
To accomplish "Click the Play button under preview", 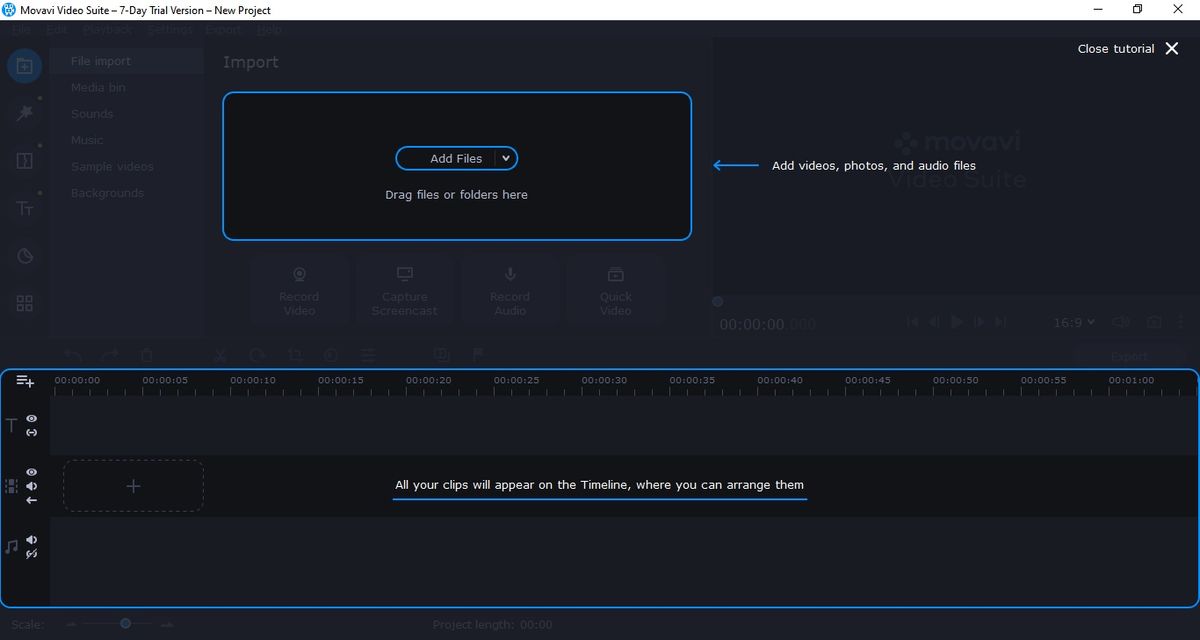I will pos(957,322).
